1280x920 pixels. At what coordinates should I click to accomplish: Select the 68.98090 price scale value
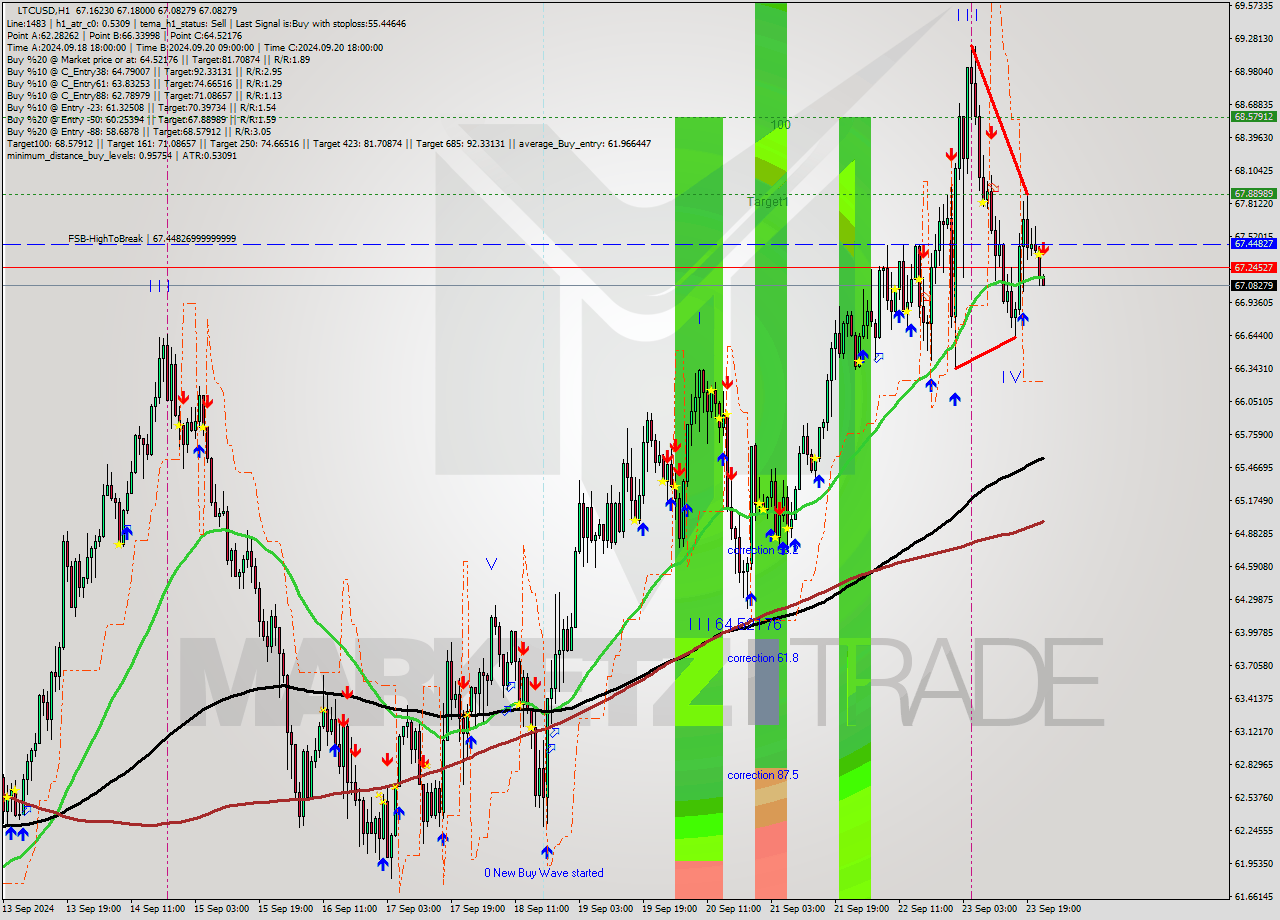[1253, 72]
